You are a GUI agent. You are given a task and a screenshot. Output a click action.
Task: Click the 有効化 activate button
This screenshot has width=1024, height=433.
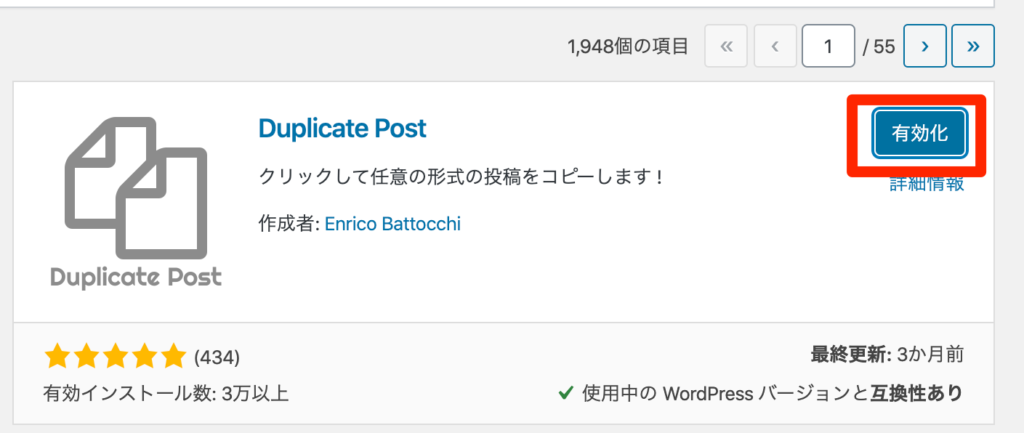(x=920, y=133)
